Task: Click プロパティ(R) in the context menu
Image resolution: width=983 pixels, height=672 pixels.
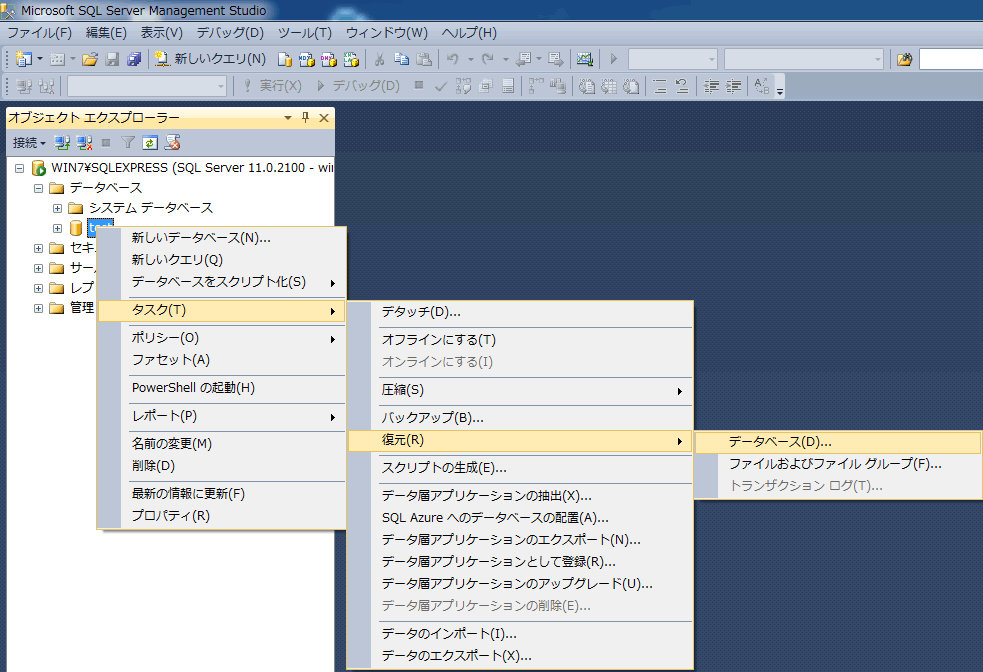Action: pos(170,516)
